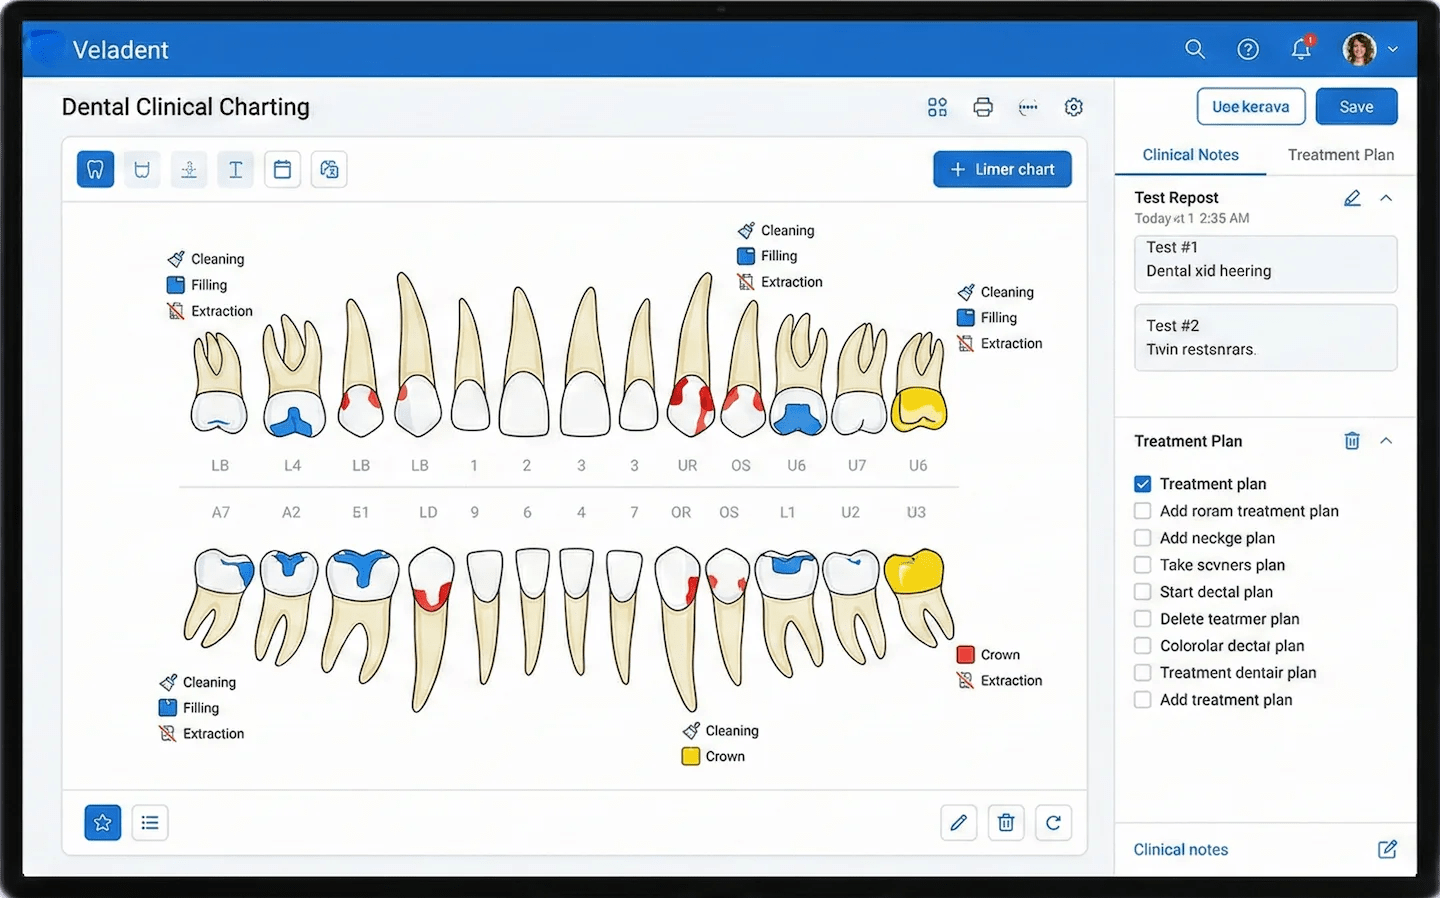Open the Test #1 note card

coord(1265,263)
